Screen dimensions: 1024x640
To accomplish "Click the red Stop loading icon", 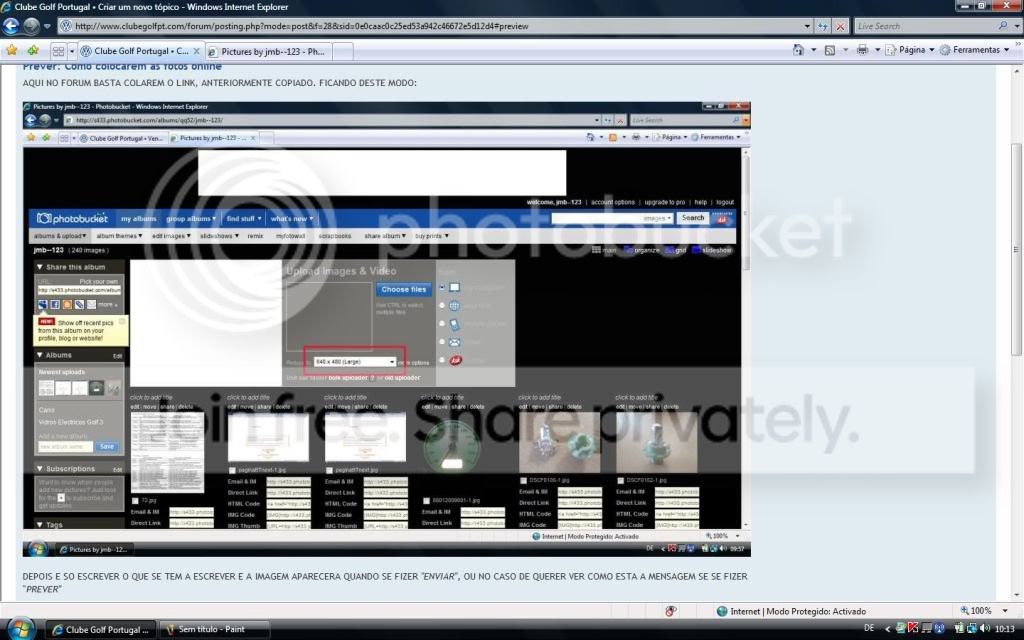I will tap(840, 26).
